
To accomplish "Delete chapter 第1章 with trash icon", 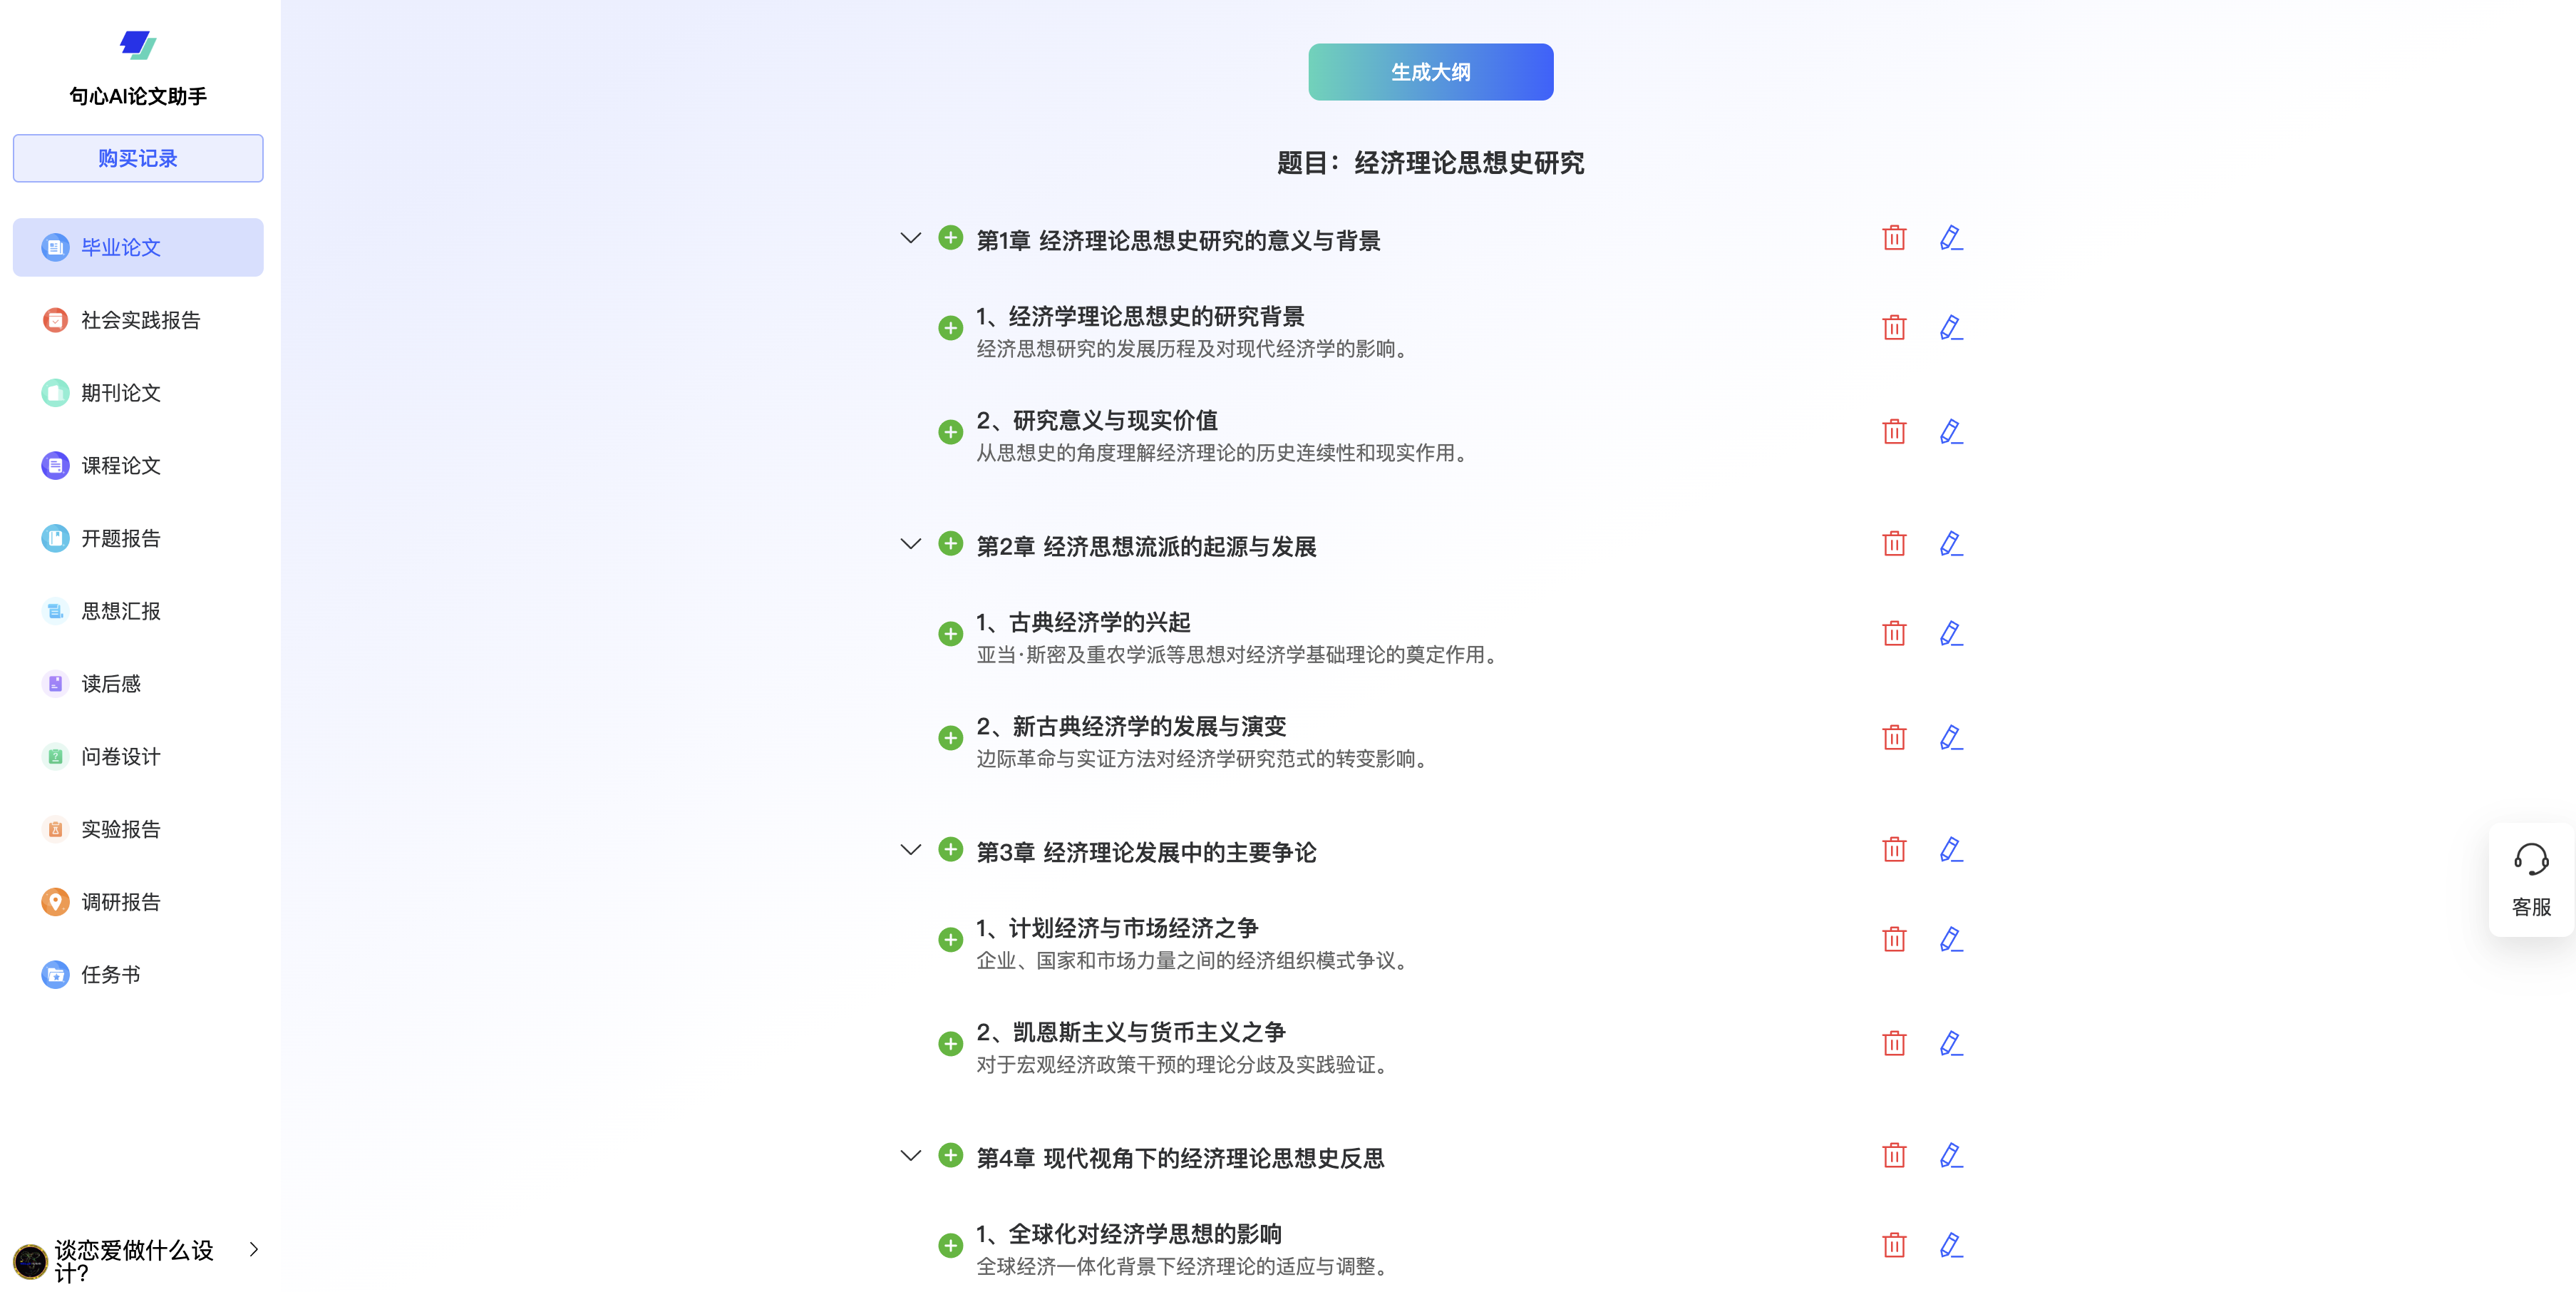I will [x=1894, y=238].
